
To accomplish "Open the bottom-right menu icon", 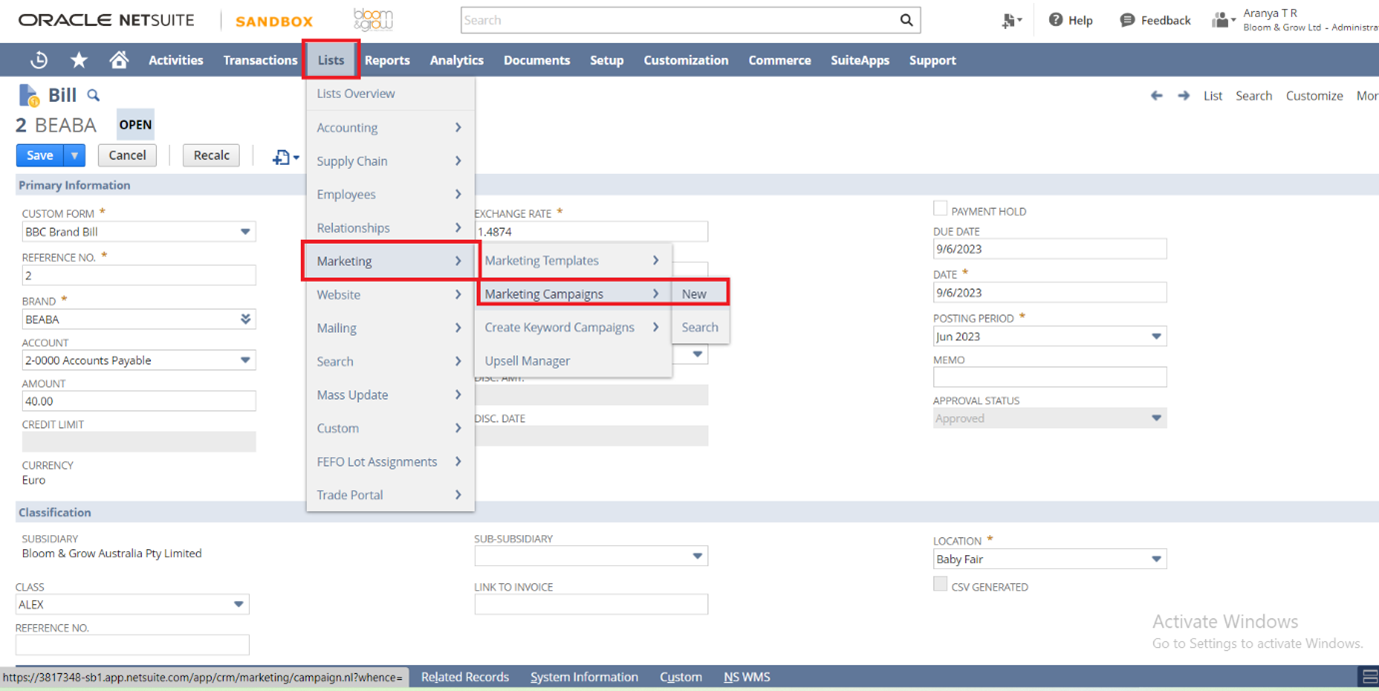I will pyautogui.click(x=1369, y=677).
